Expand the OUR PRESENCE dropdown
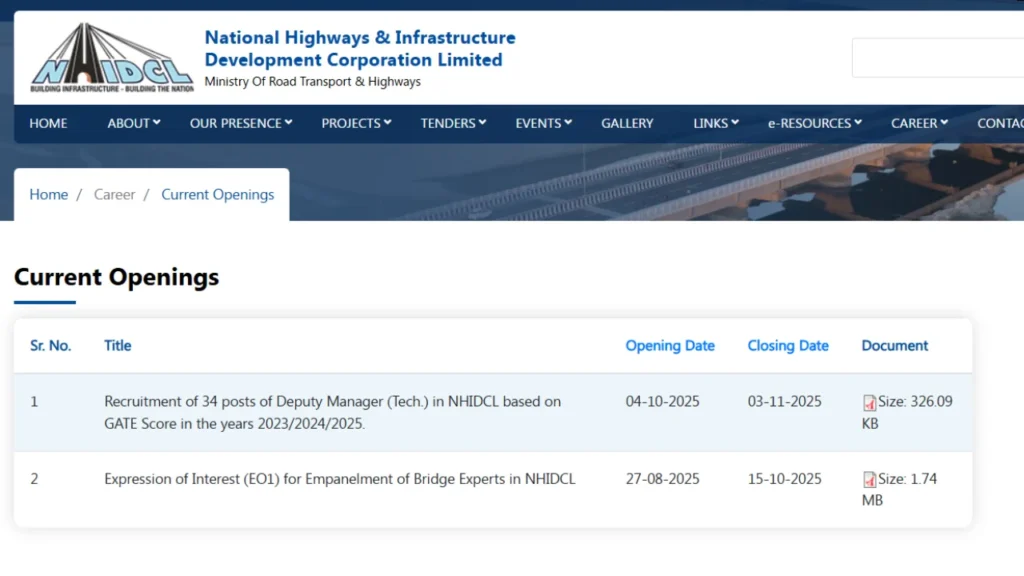 241,123
